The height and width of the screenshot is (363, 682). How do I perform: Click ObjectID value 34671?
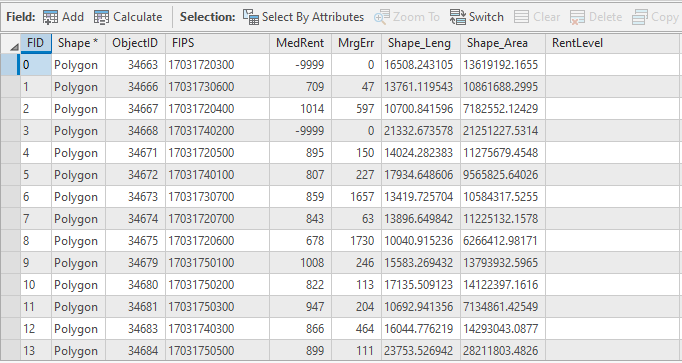[143, 153]
